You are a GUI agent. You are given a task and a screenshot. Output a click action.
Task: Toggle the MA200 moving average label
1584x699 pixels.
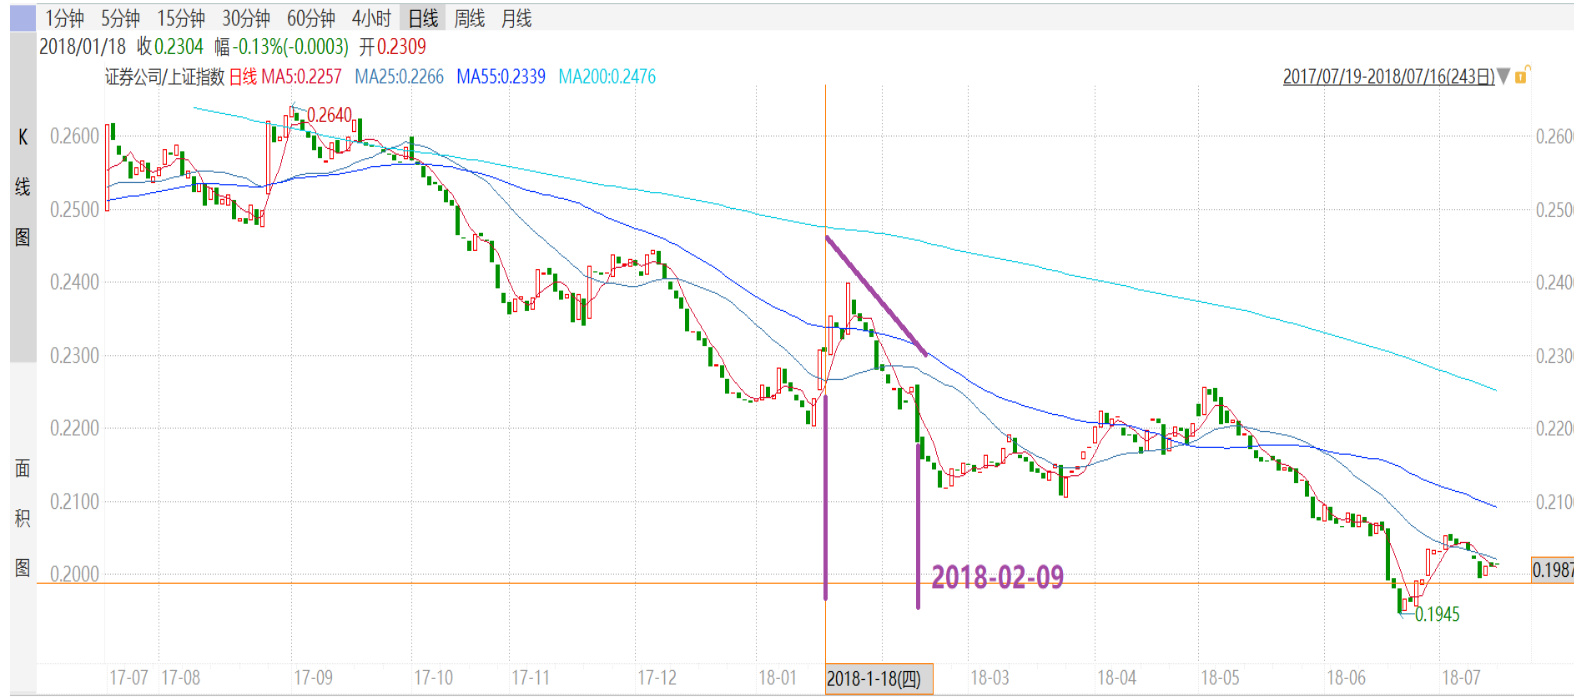607,77
